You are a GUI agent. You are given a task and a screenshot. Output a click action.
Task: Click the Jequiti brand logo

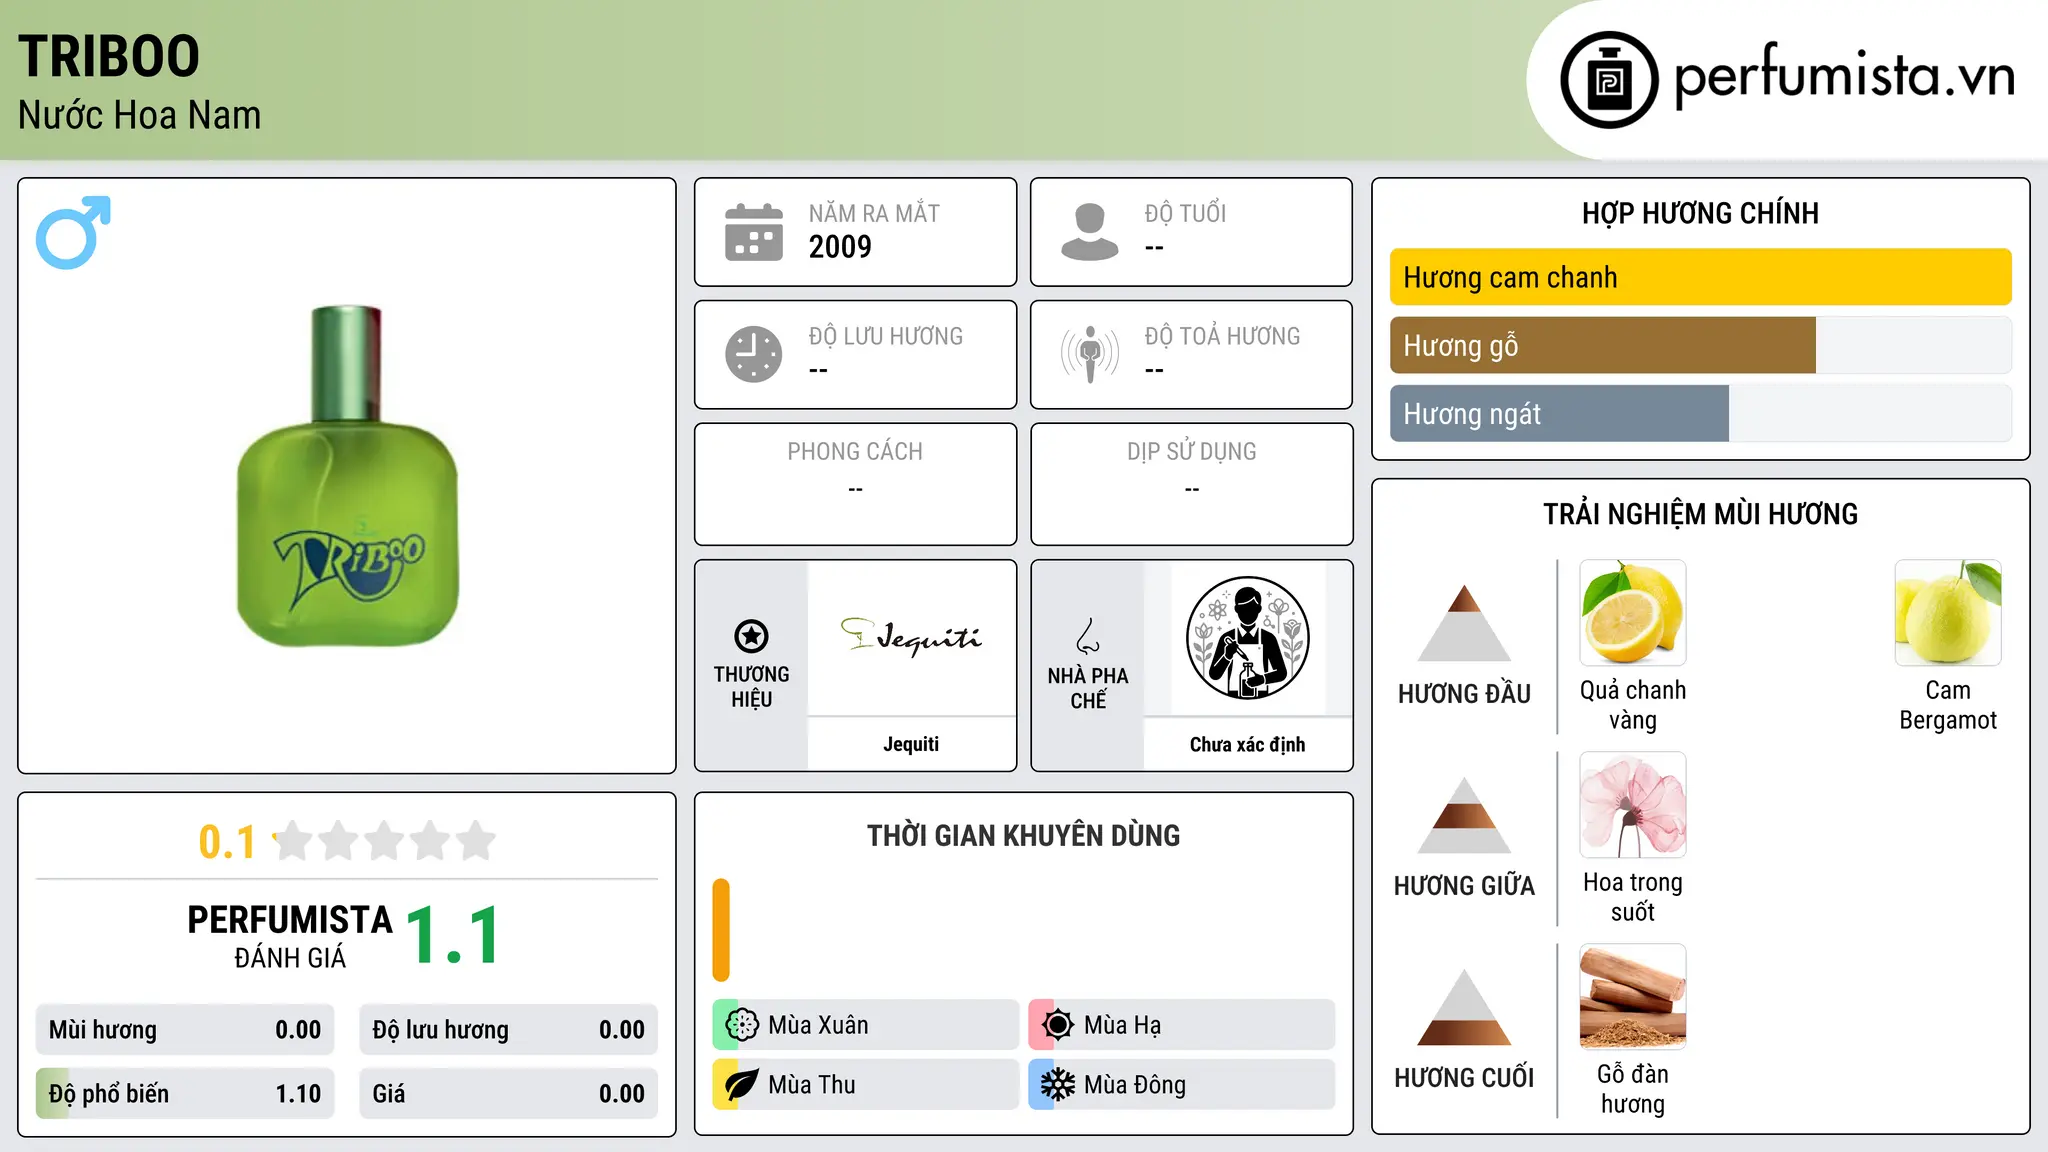pyautogui.click(x=911, y=636)
